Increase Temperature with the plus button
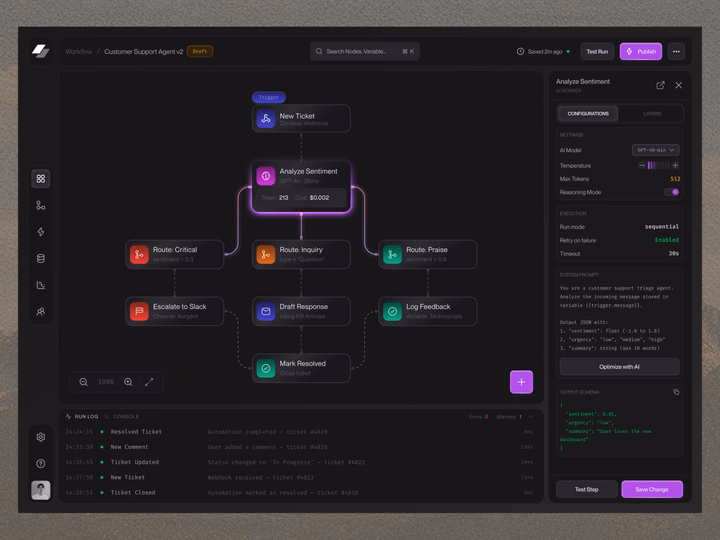The image size is (720, 540). pyautogui.click(x=675, y=165)
